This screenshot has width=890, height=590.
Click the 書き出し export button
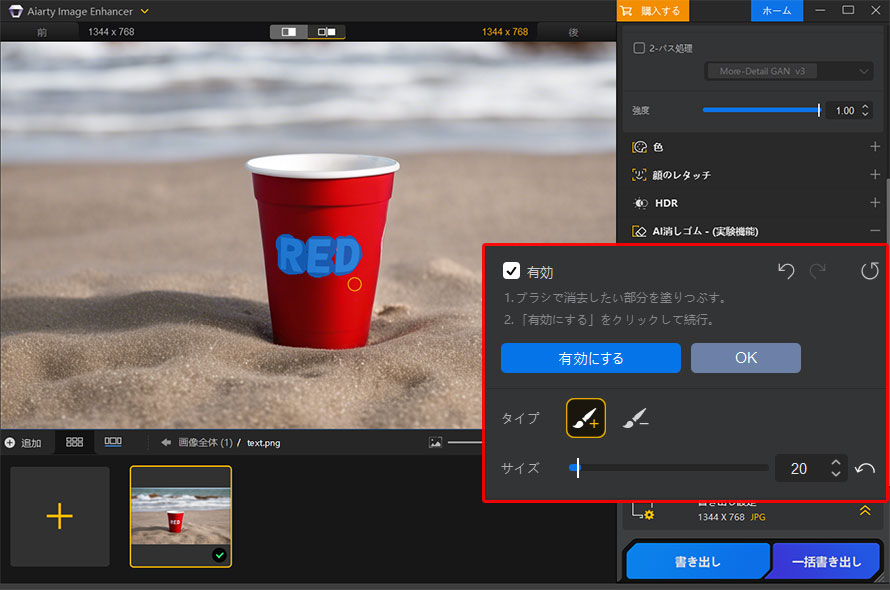point(697,561)
